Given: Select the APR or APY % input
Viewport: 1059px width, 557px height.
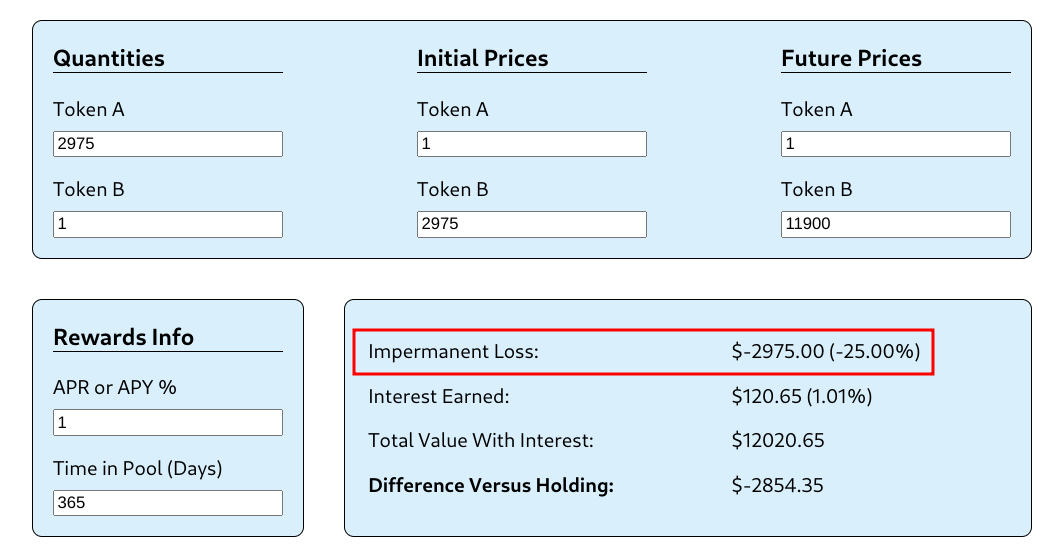Looking at the screenshot, I should pyautogui.click(x=167, y=423).
